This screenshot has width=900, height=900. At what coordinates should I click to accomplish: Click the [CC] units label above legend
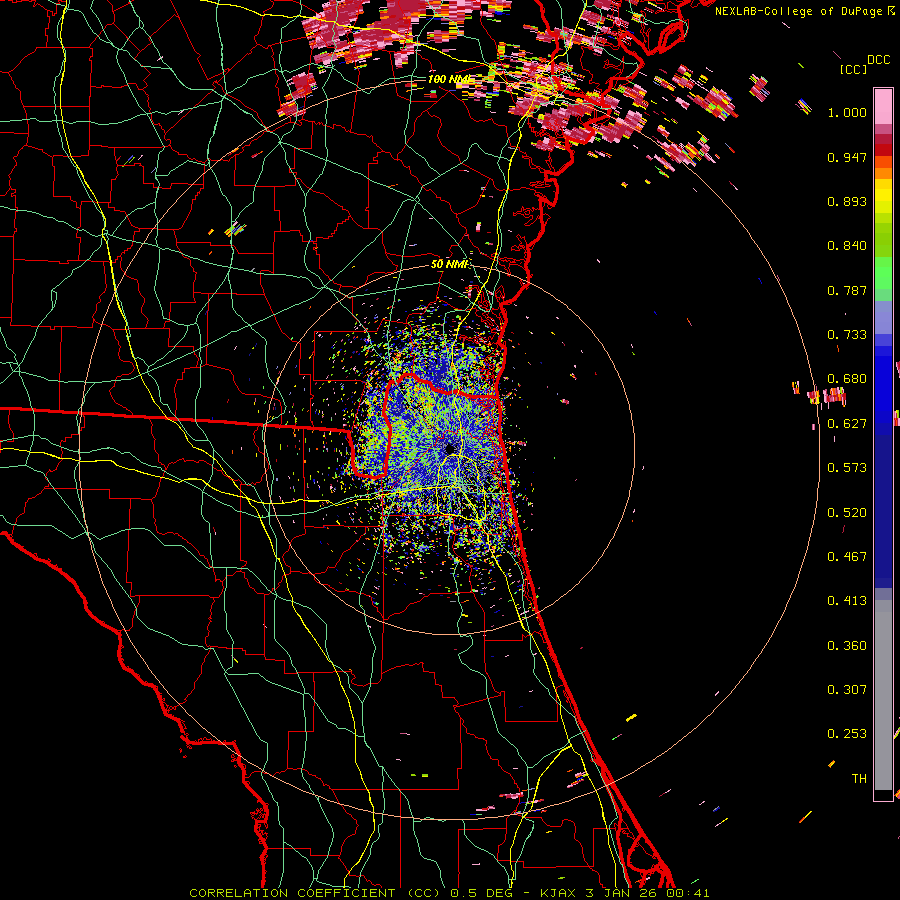[x=853, y=69]
